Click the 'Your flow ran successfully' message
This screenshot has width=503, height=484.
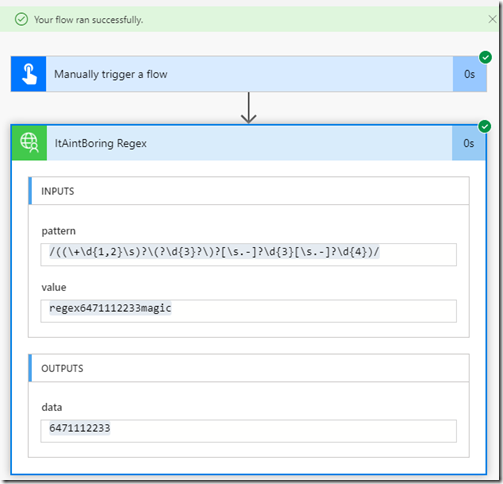[89, 20]
